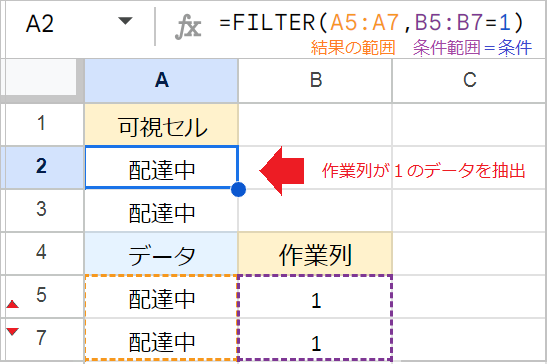This screenshot has width=549, height=364.
Task: Select column B header
Action: pos(315,80)
